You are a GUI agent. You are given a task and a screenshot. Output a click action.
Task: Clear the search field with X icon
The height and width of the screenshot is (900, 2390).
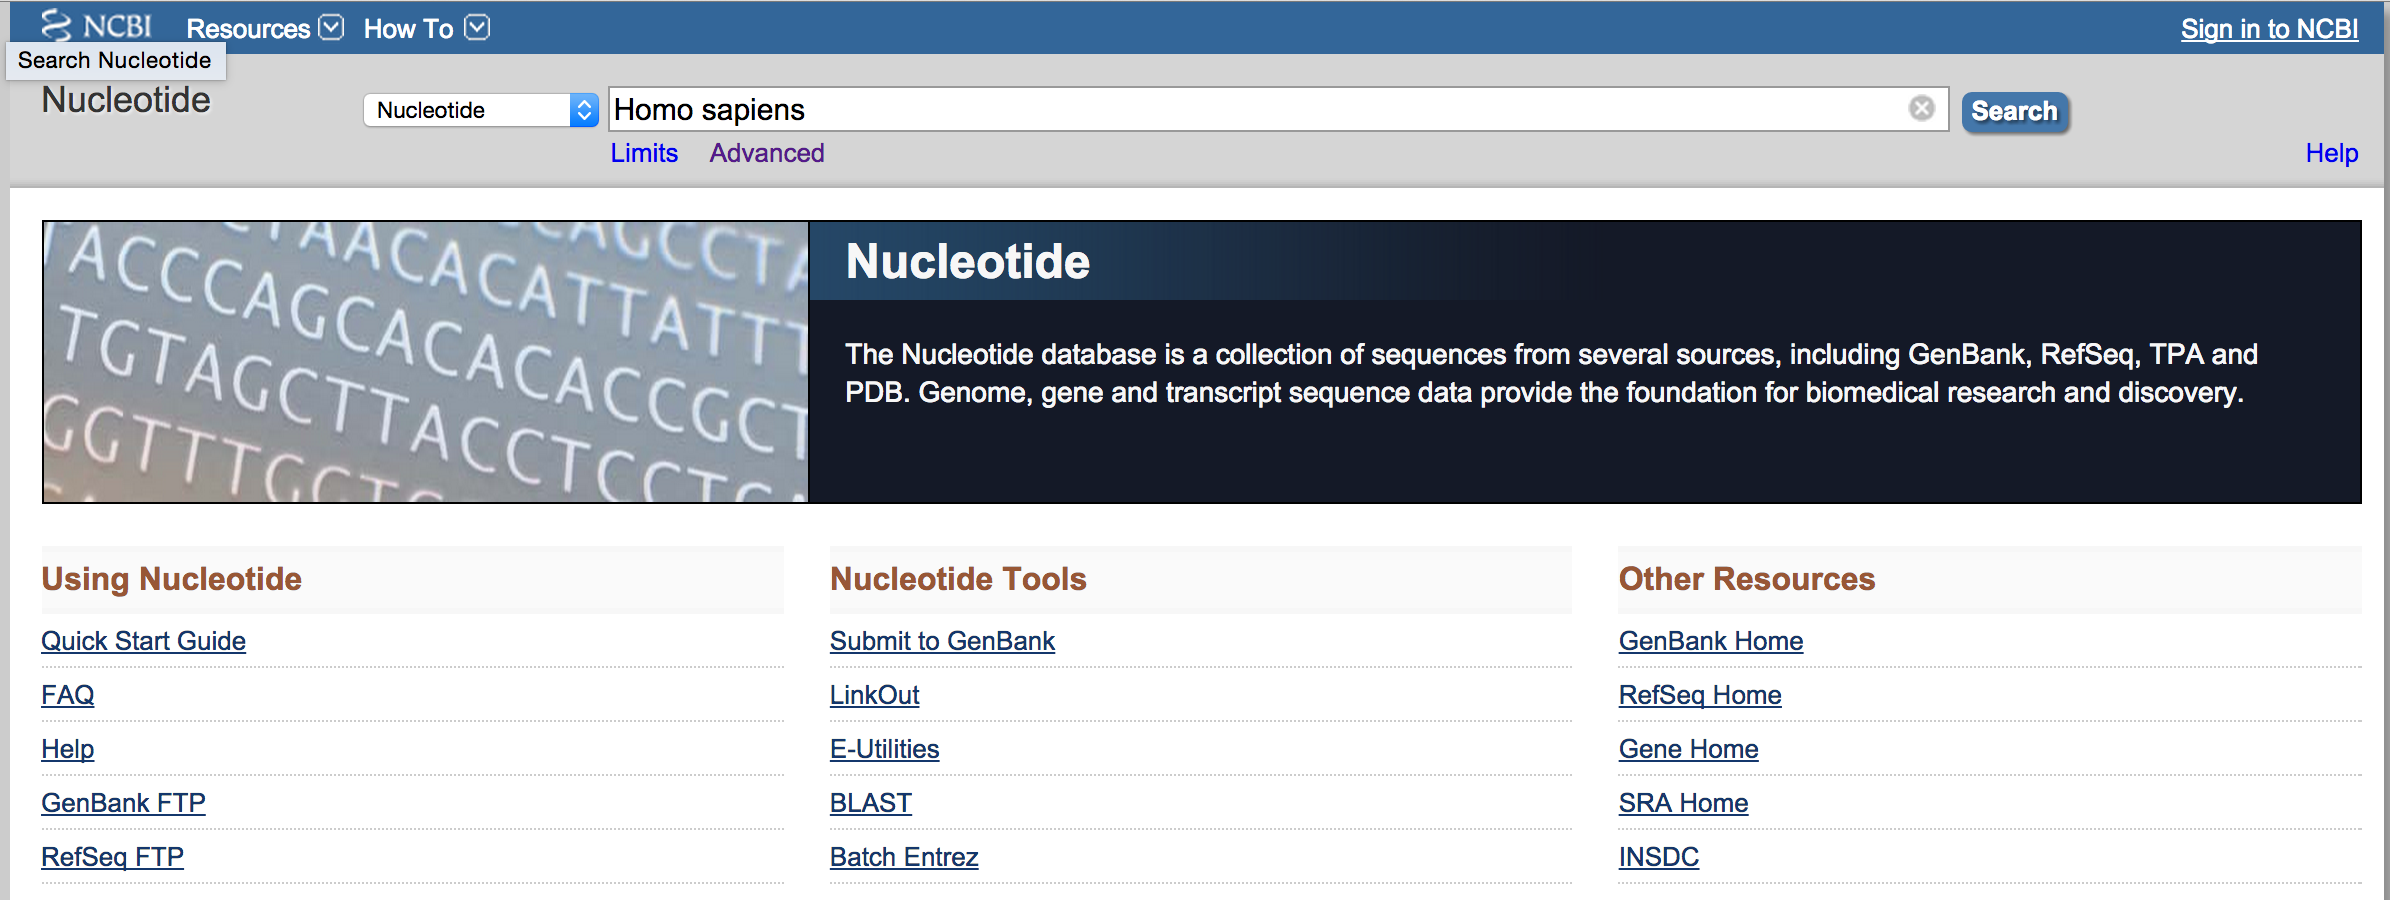pos(1921,108)
